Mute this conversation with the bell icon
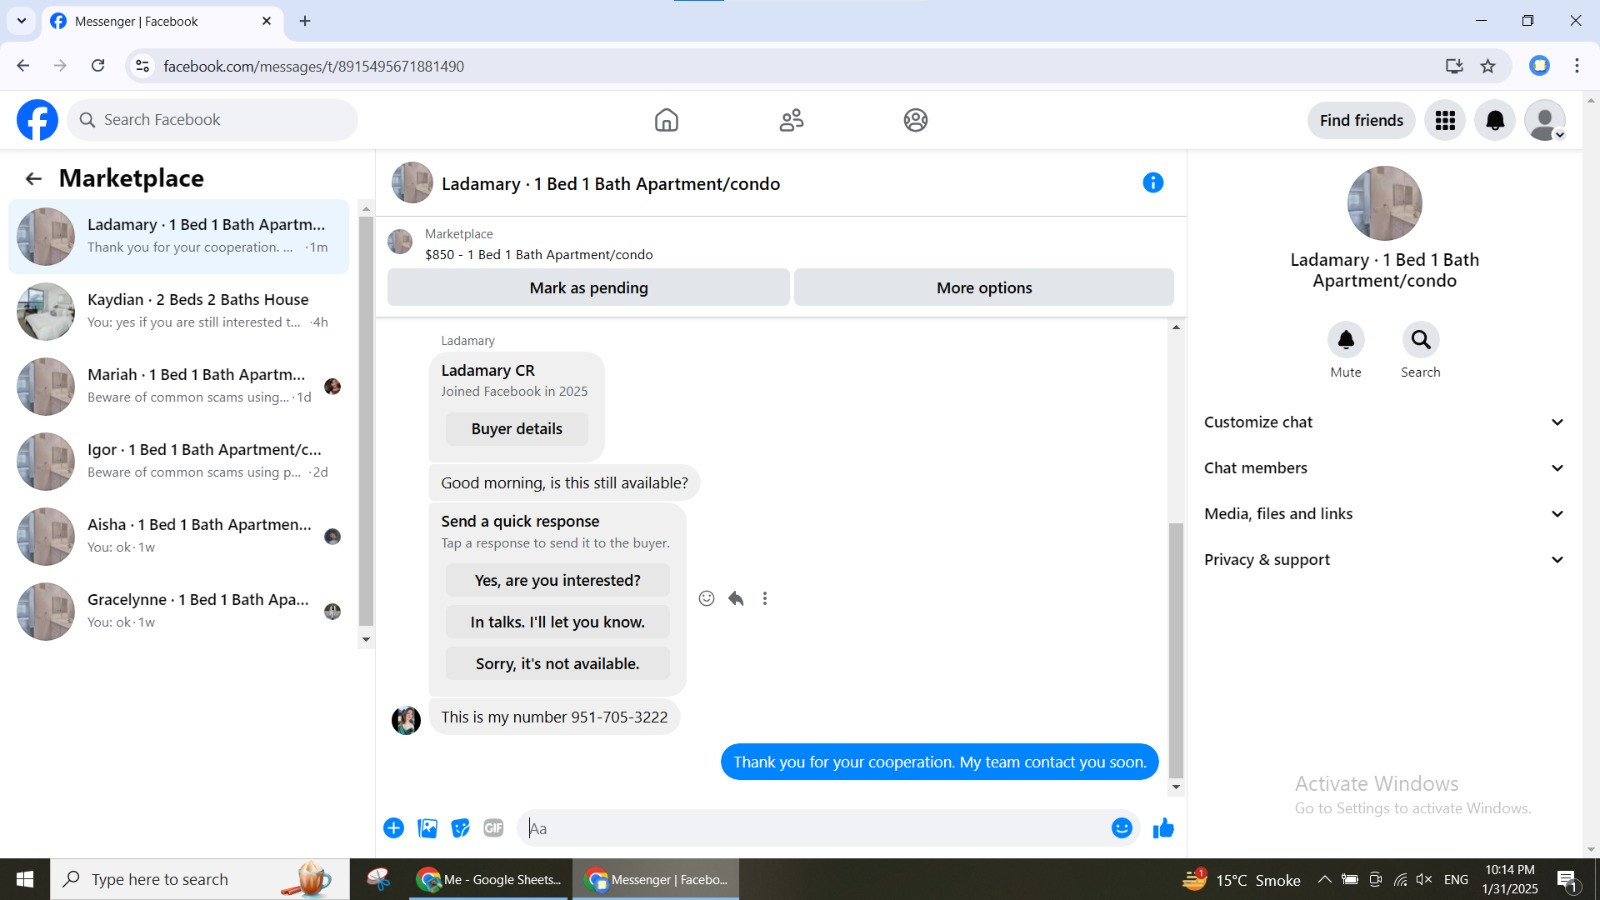Viewport: 1600px width, 900px height. coord(1346,340)
